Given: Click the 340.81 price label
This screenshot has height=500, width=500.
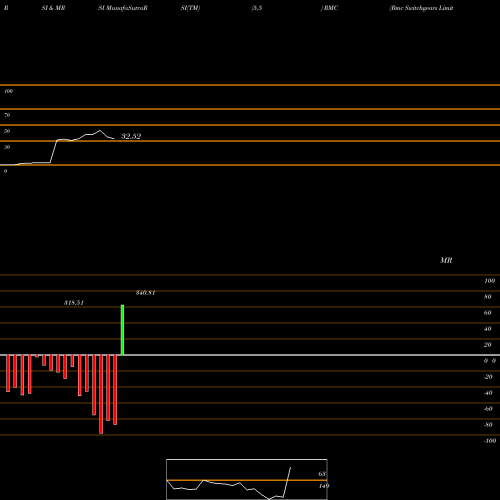Looking at the screenshot, I should coord(145,293).
